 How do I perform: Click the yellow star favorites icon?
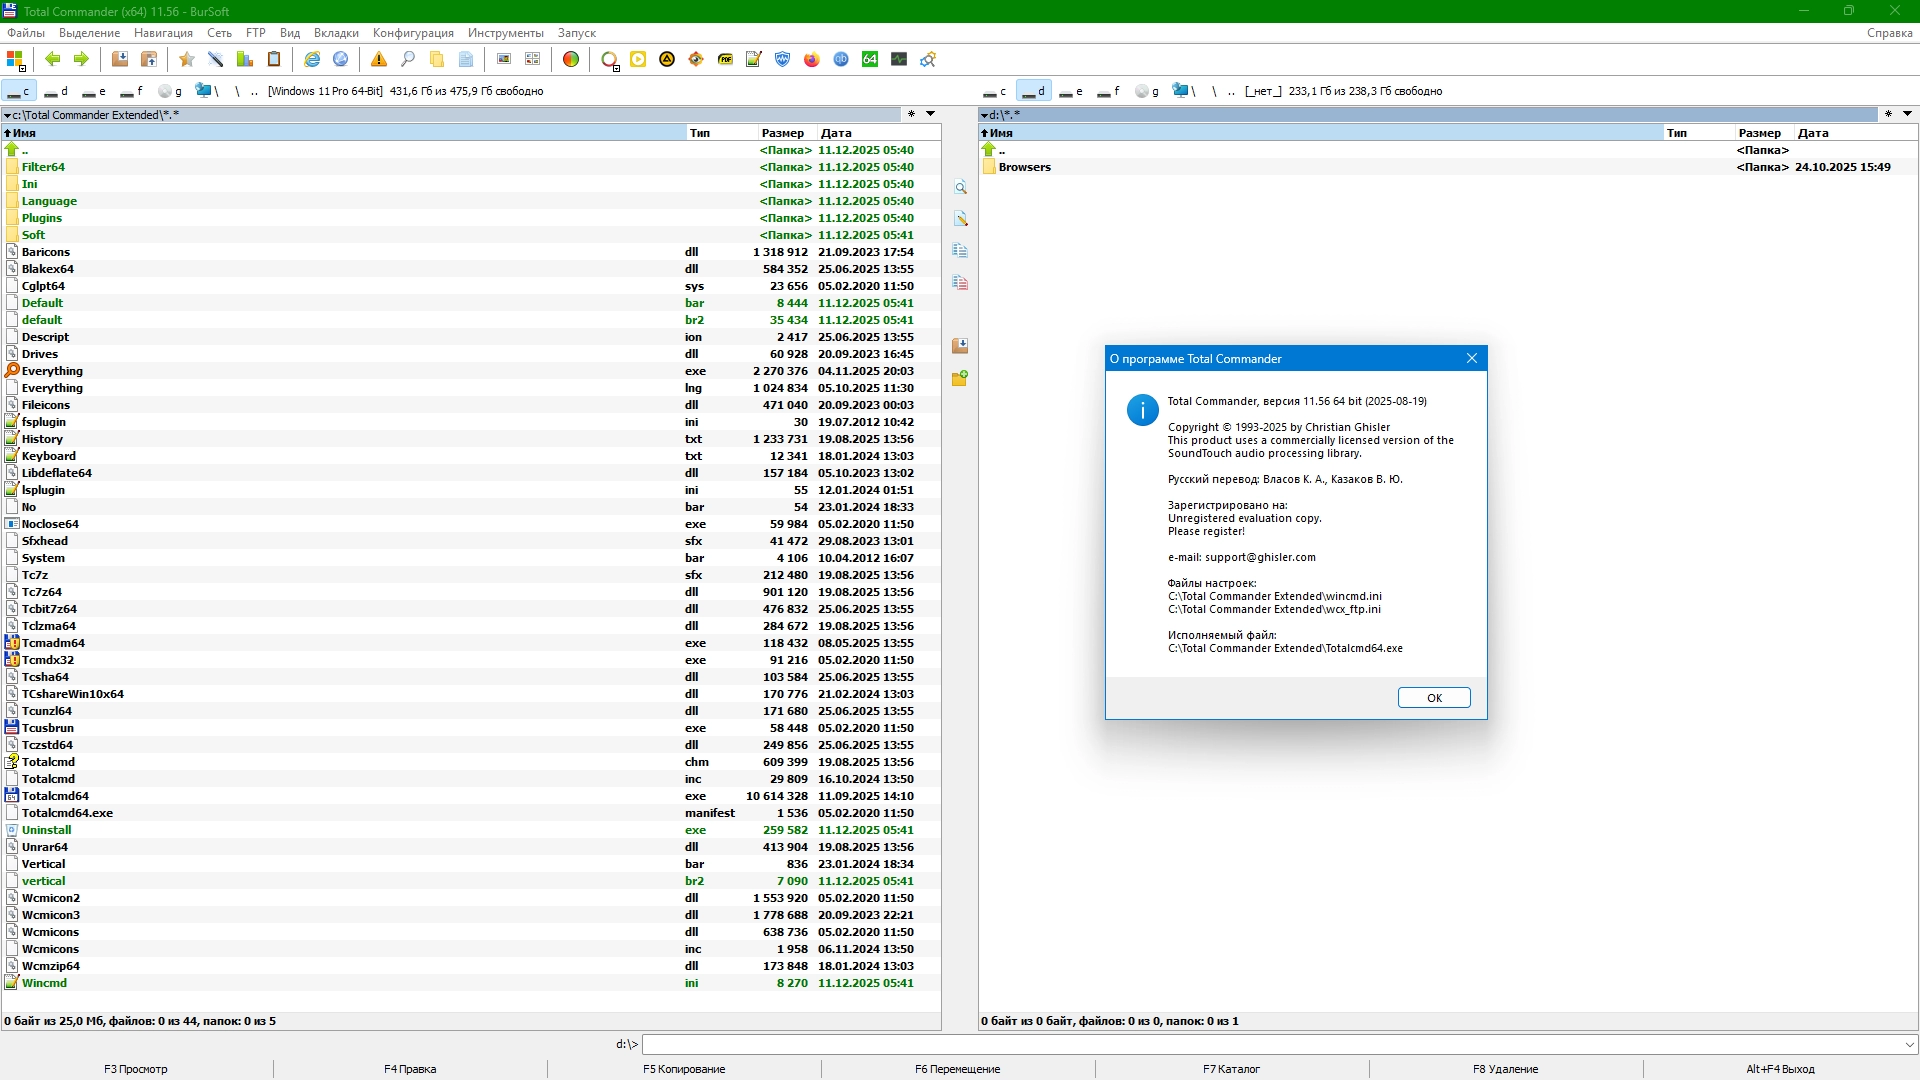point(186,60)
